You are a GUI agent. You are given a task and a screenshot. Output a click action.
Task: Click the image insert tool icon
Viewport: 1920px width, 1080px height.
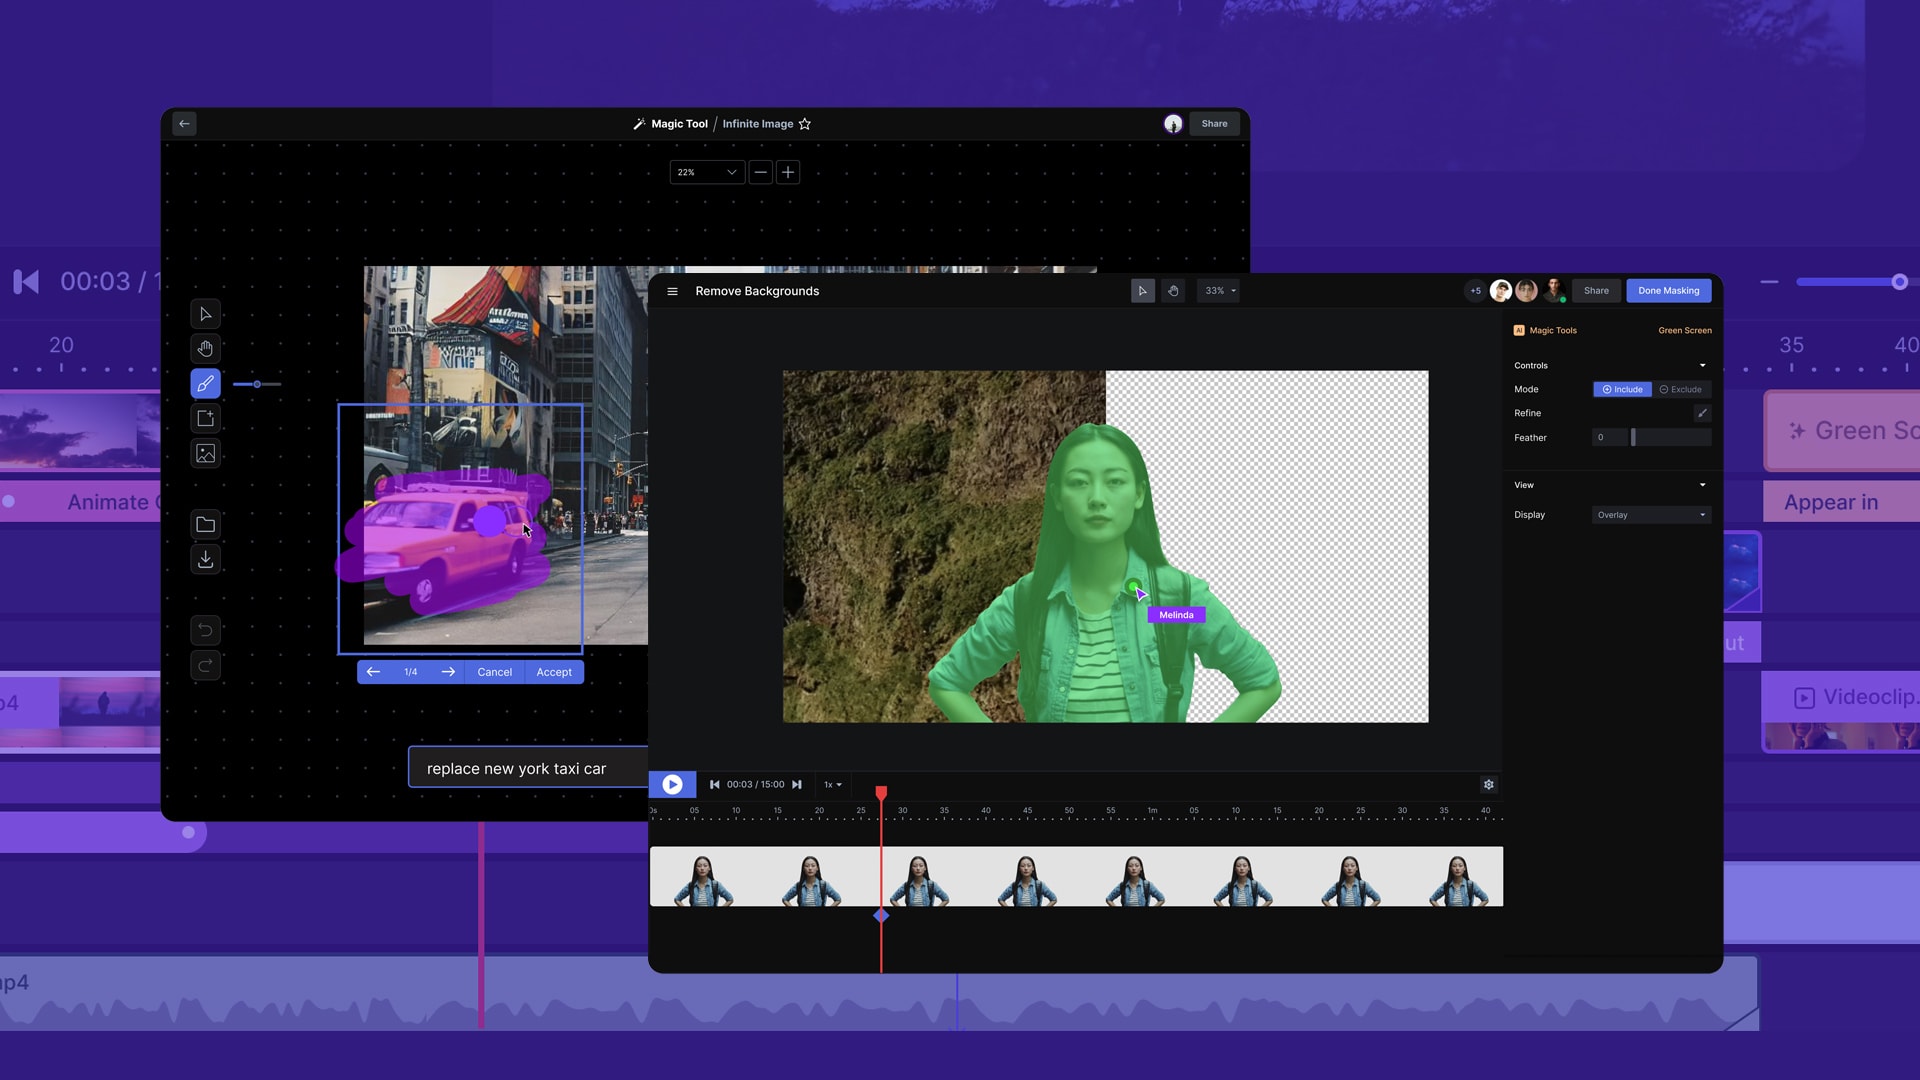pos(205,454)
